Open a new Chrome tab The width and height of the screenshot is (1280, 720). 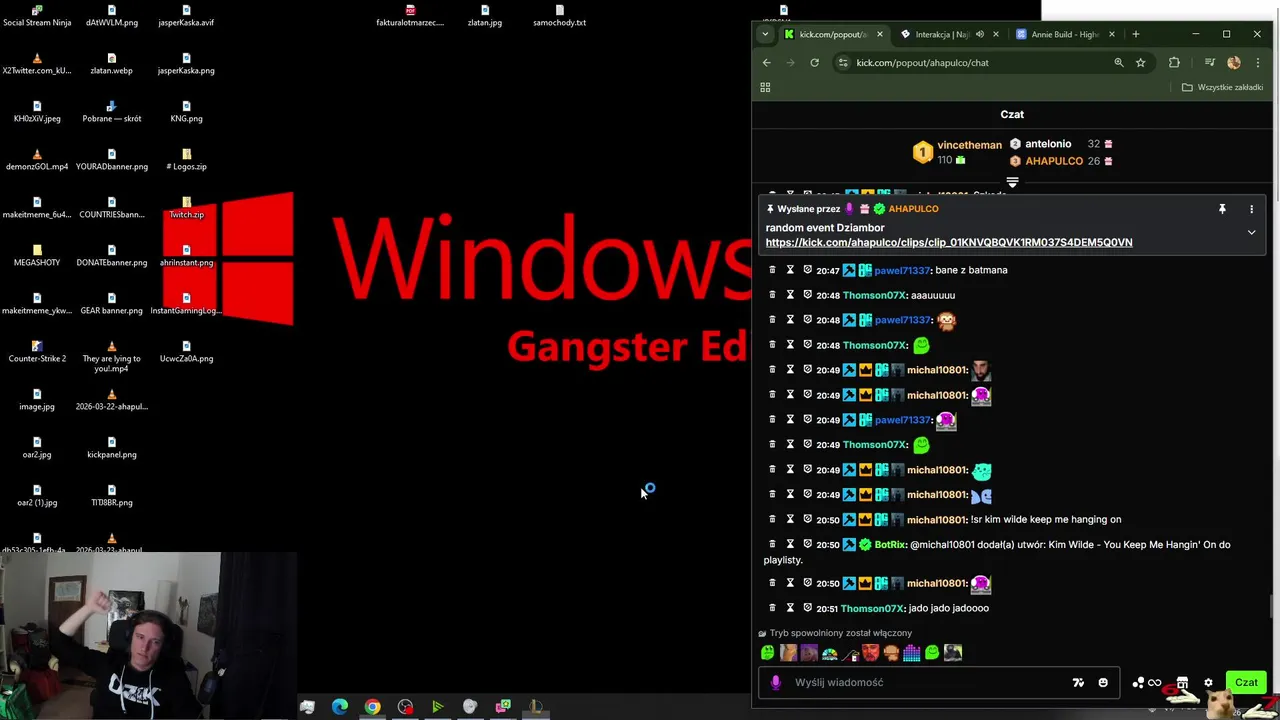1135,34
